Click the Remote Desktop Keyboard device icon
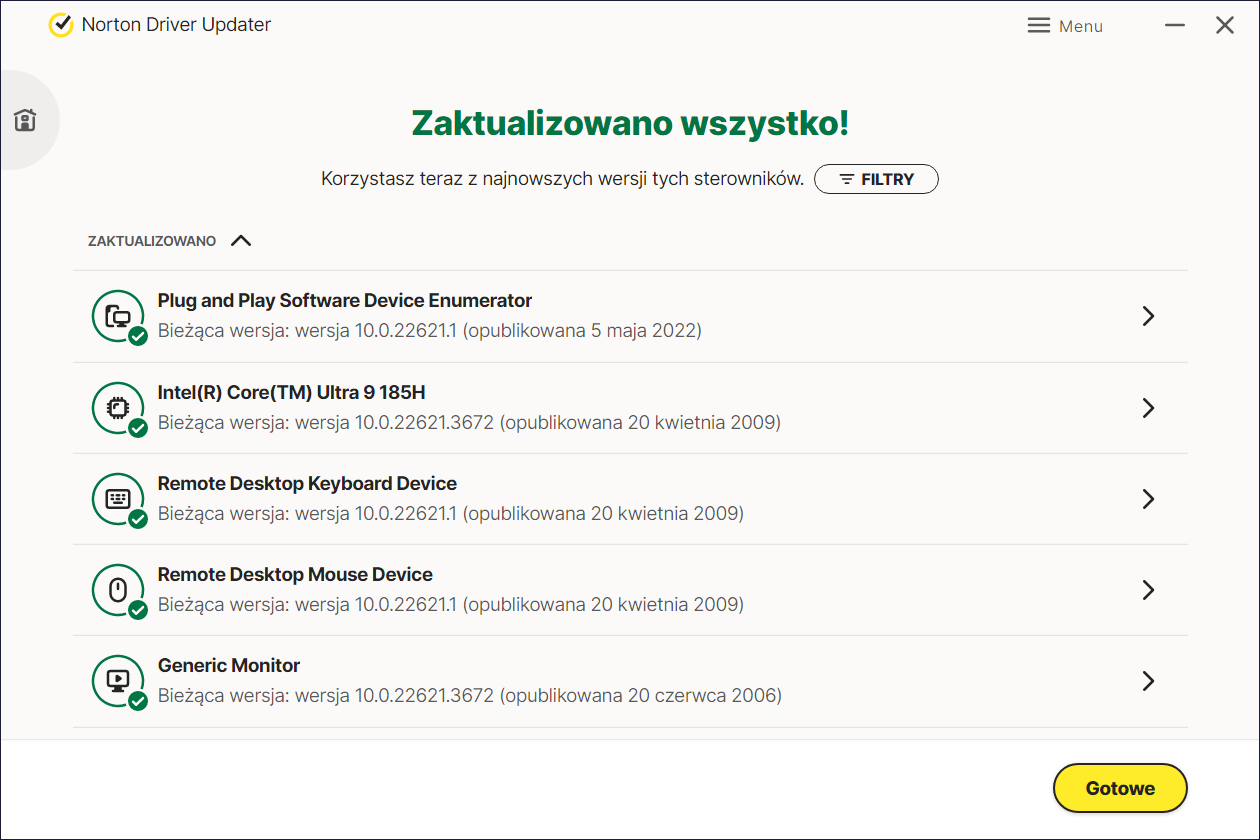The width and height of the screenshot is (1260, 840). [119, 499]
